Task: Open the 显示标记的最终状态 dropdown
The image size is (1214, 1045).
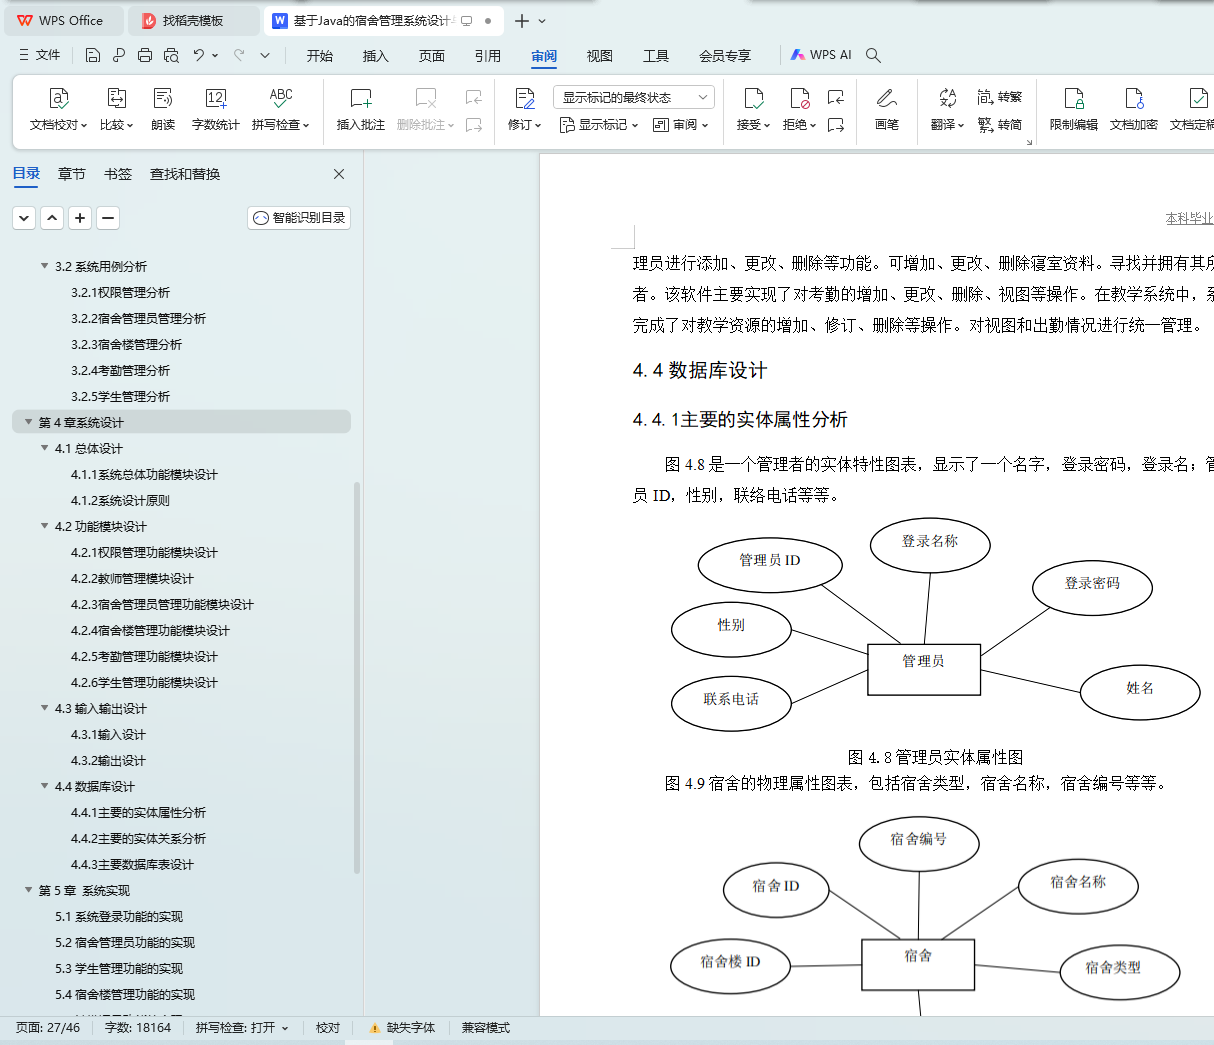Action: click(x=634, y=97)
